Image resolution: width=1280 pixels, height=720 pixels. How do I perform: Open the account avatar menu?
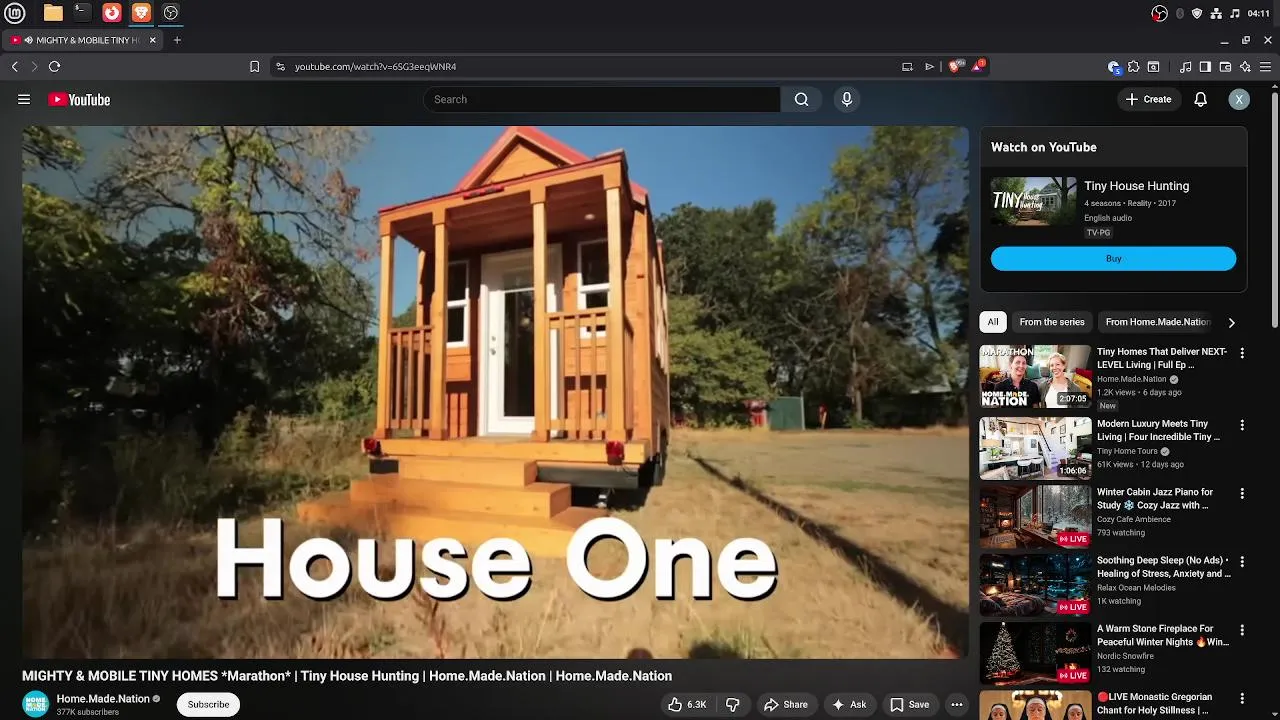1239,99
